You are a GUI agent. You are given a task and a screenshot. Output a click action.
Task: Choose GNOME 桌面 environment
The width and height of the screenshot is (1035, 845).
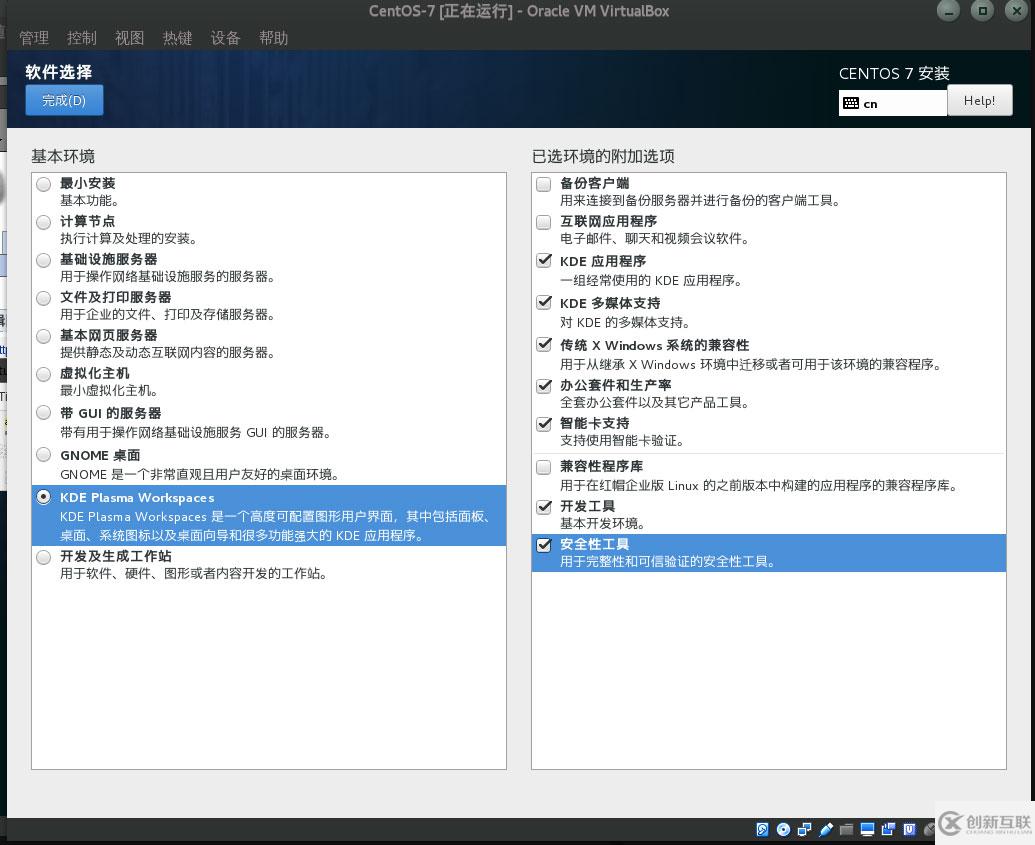click(44, 455)
